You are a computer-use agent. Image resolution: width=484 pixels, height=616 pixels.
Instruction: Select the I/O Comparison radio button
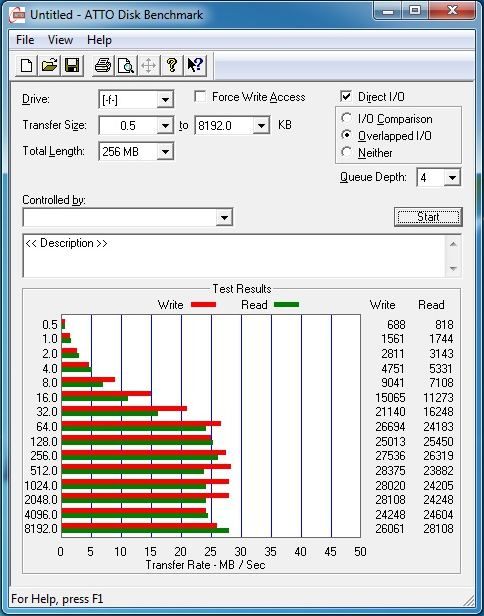tap(346, 118)
